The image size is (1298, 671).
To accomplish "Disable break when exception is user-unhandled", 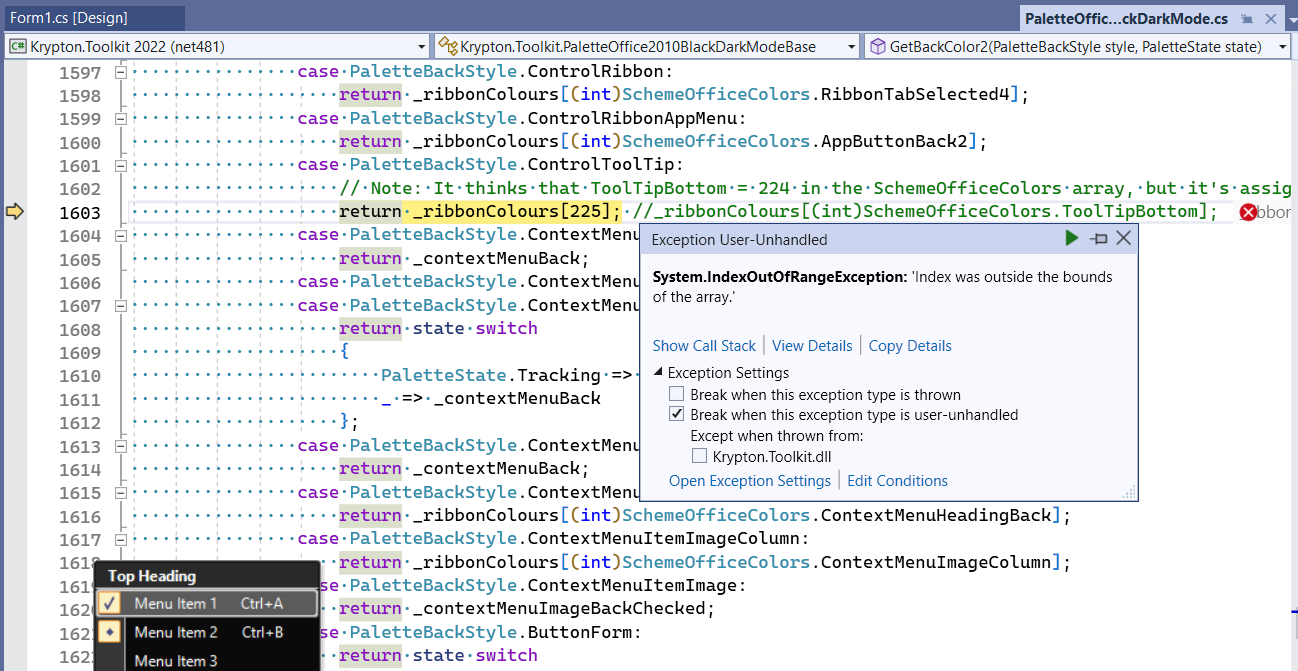I will (x=676, y=413).
